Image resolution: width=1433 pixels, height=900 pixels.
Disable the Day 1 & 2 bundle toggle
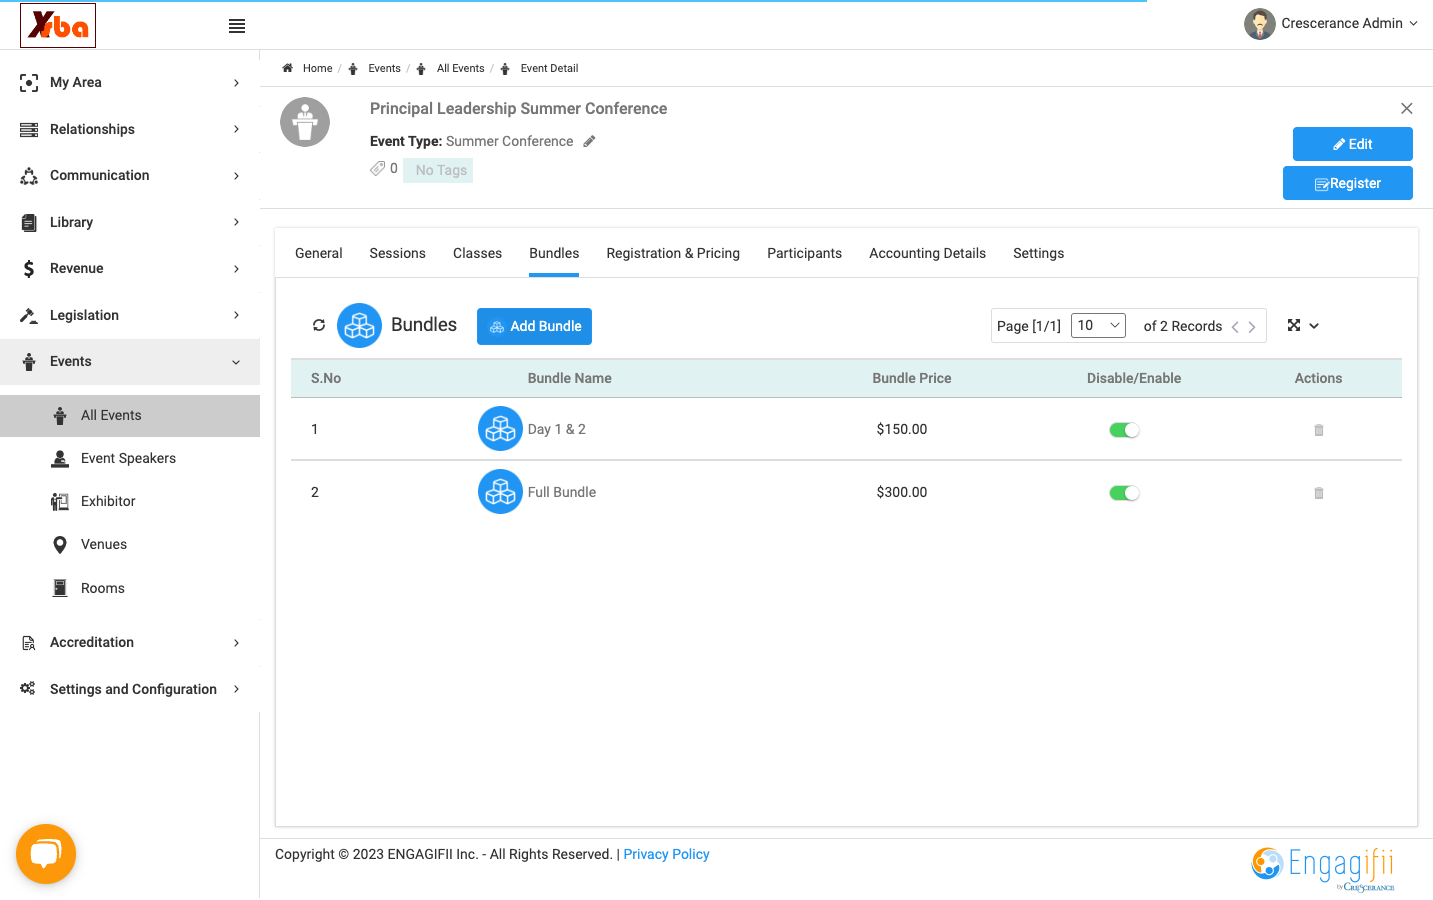pyautogui.click(x=1124, y=430)
